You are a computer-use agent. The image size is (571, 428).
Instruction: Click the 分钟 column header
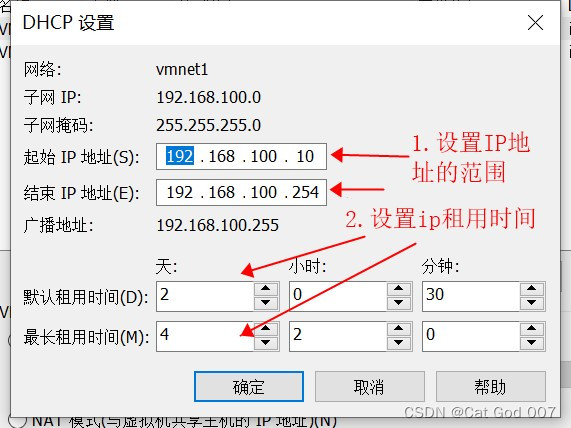click(x=440, y=266)
